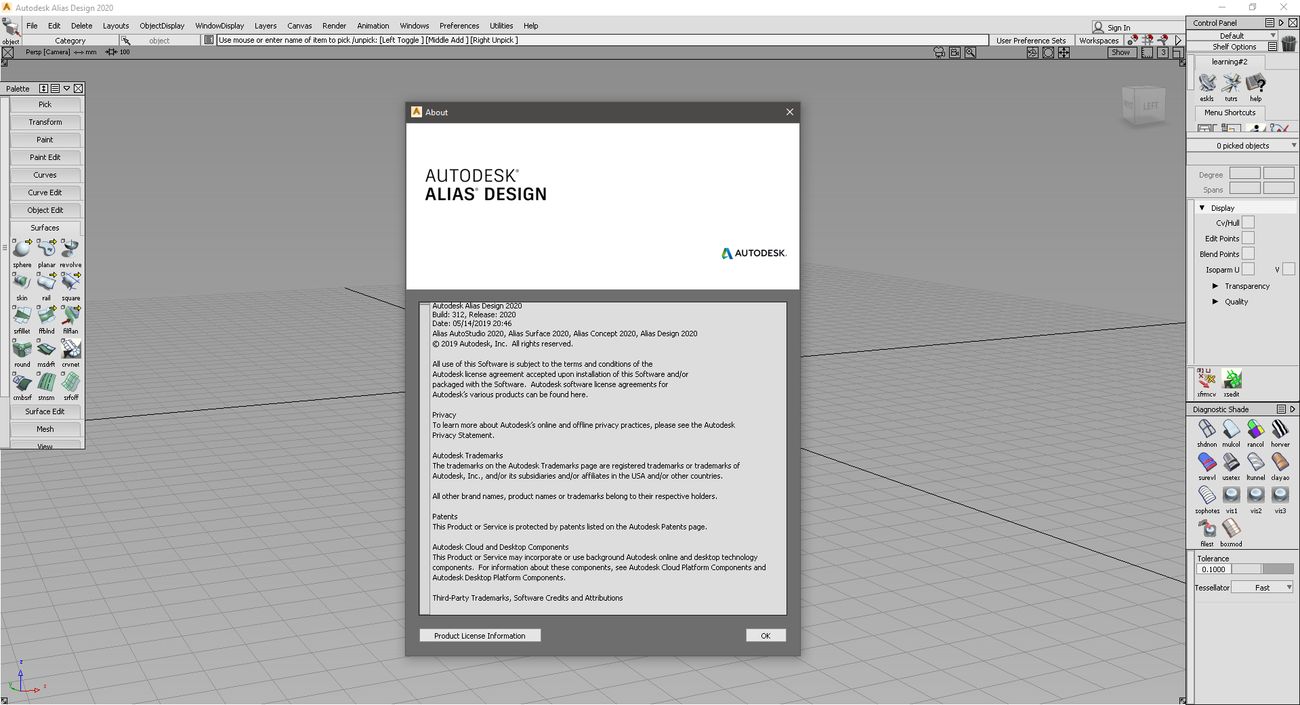Select the revolve surface tool
This screenshot has height=705, width=1300.
coord(70,246)
